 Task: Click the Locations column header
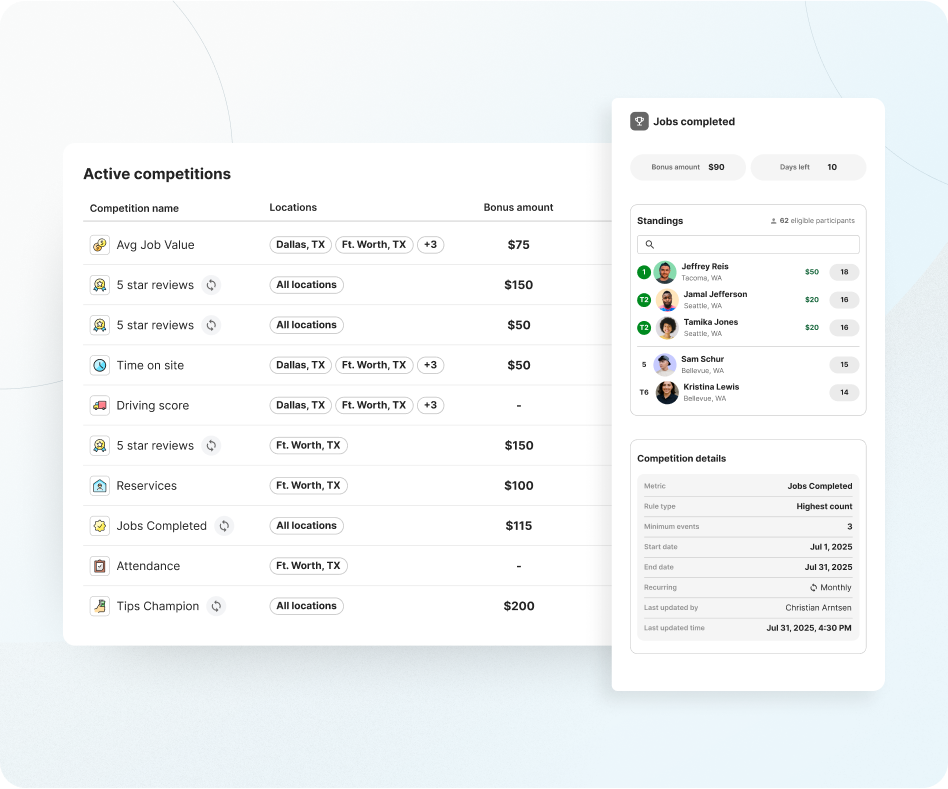(293, 207)
